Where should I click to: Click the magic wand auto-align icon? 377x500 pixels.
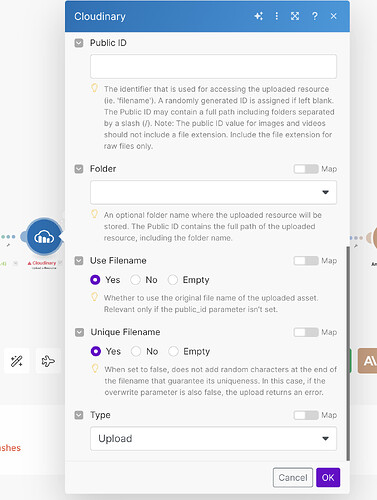[x=17, y=361]
